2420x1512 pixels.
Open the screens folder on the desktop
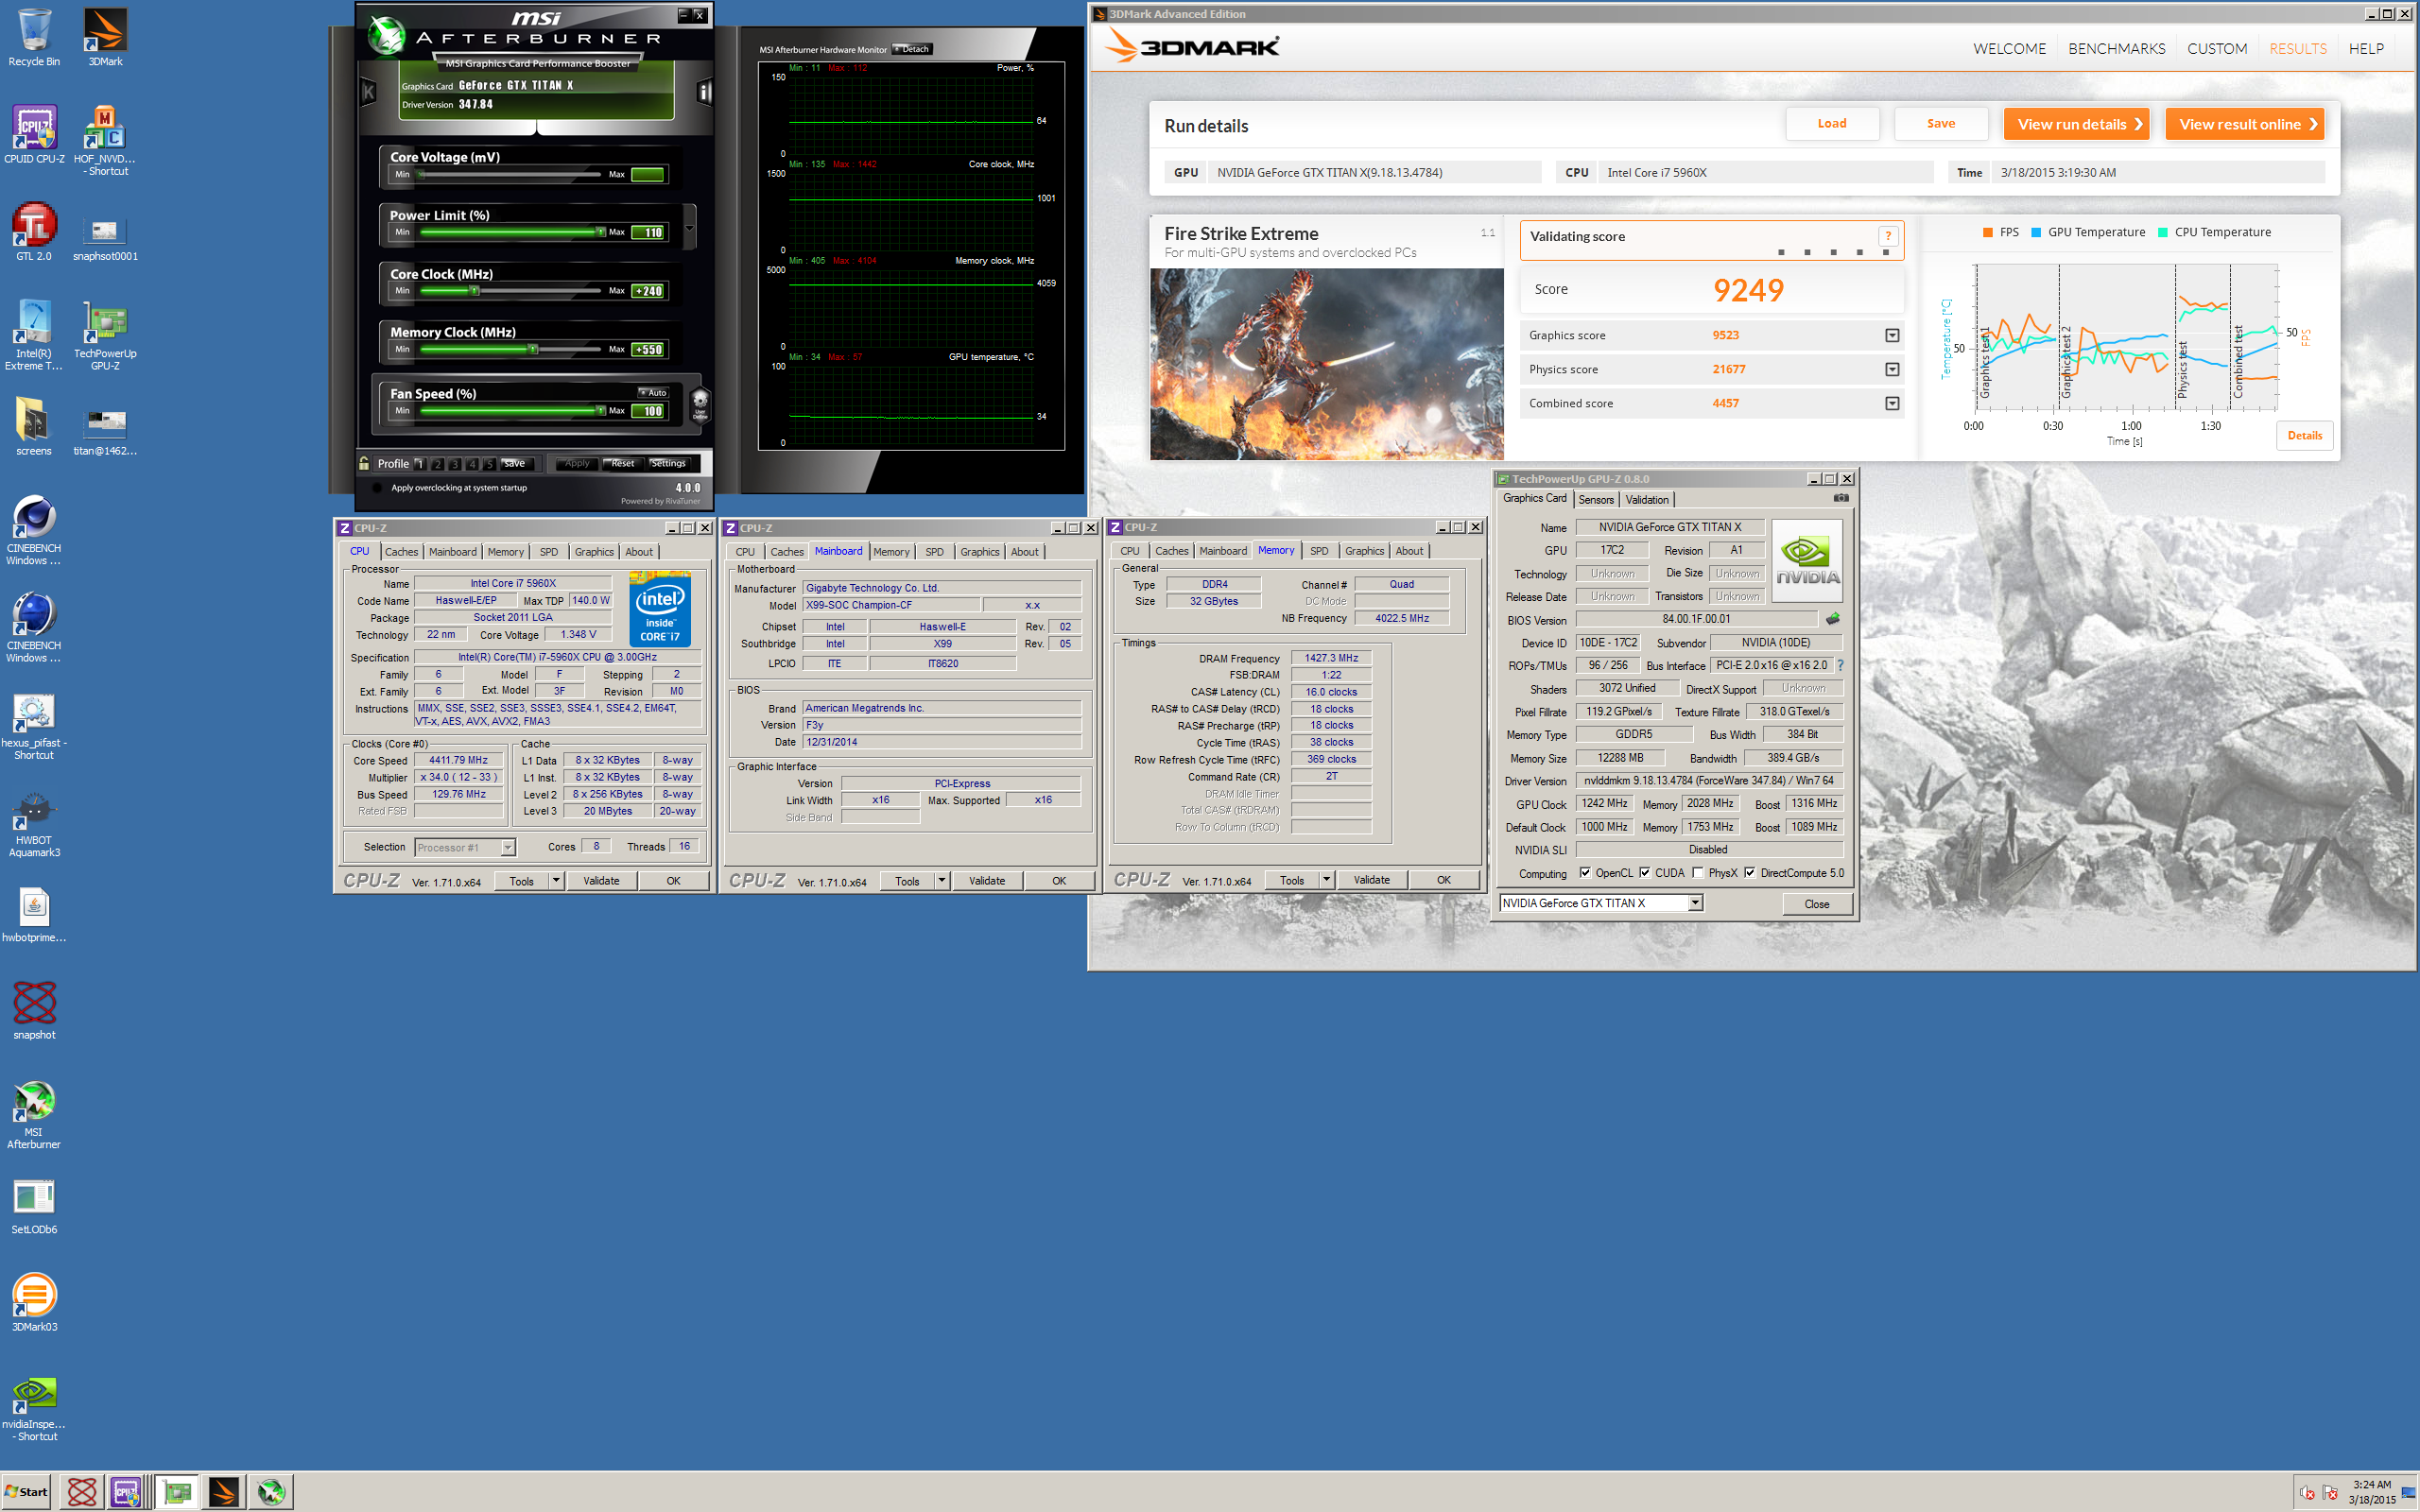(x=34, y=426)
